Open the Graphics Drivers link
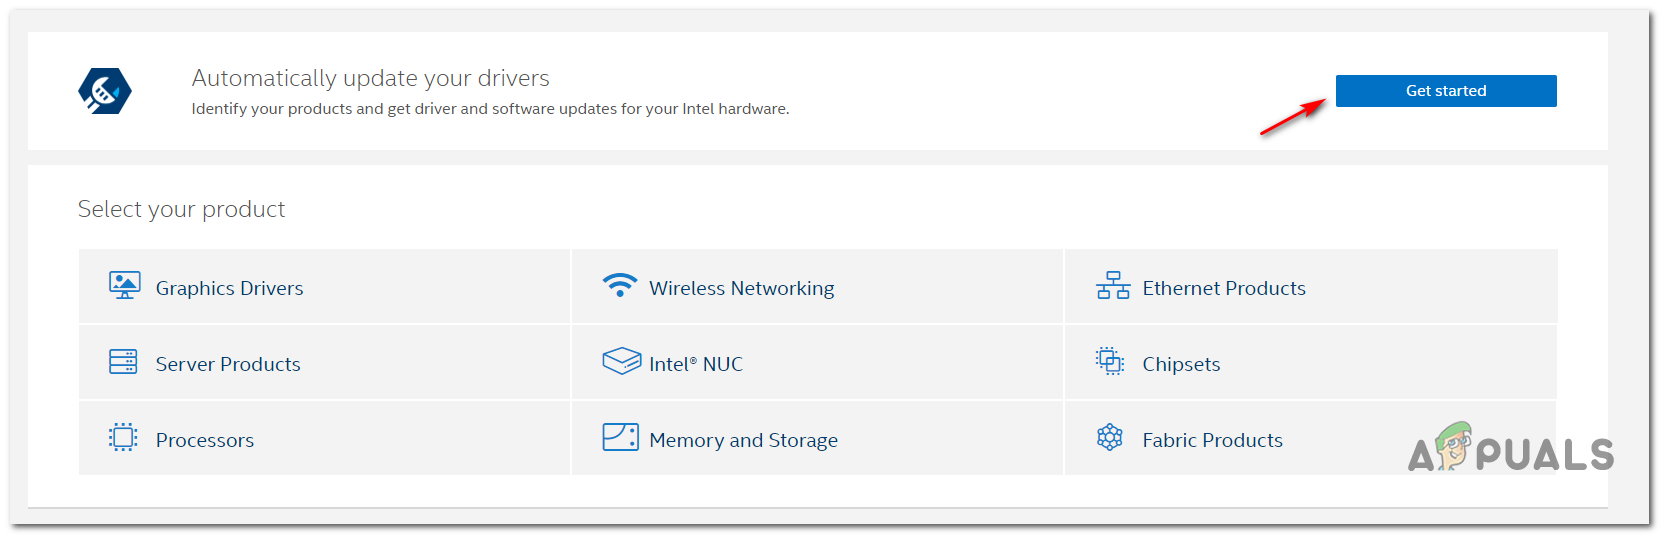1660x535 pixels. pos(229,288)
